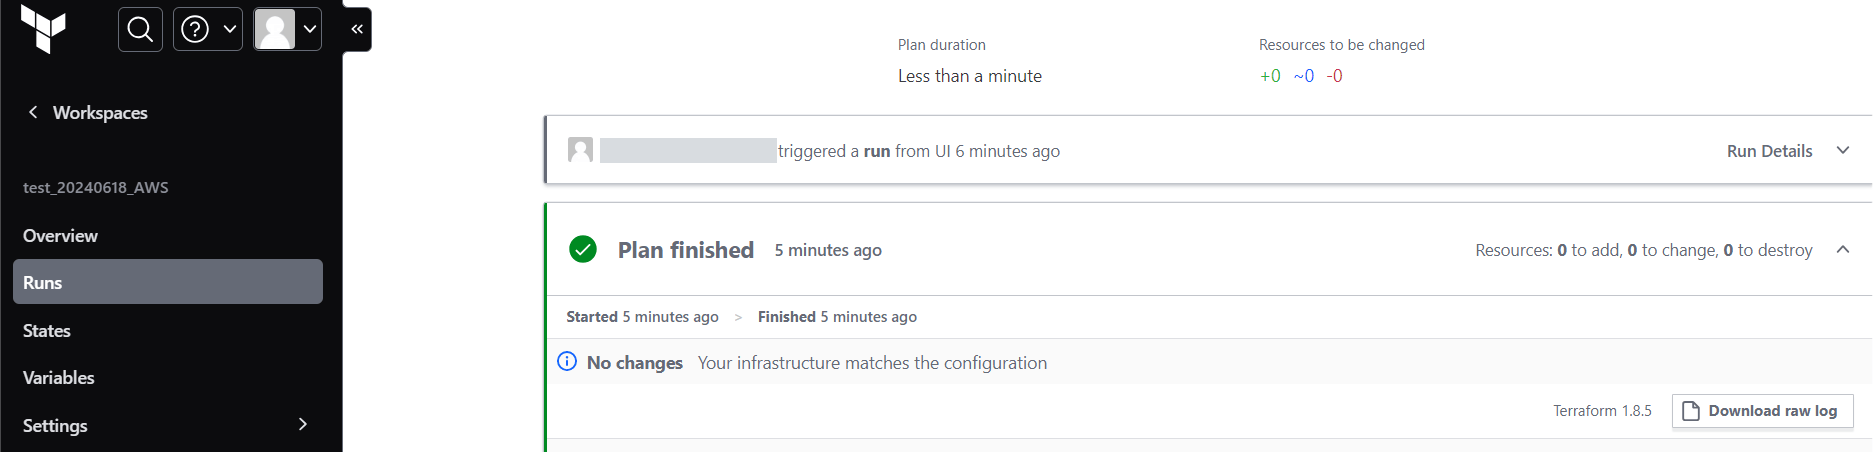Collapse the Plan finished section chevron

(1842, 249)
